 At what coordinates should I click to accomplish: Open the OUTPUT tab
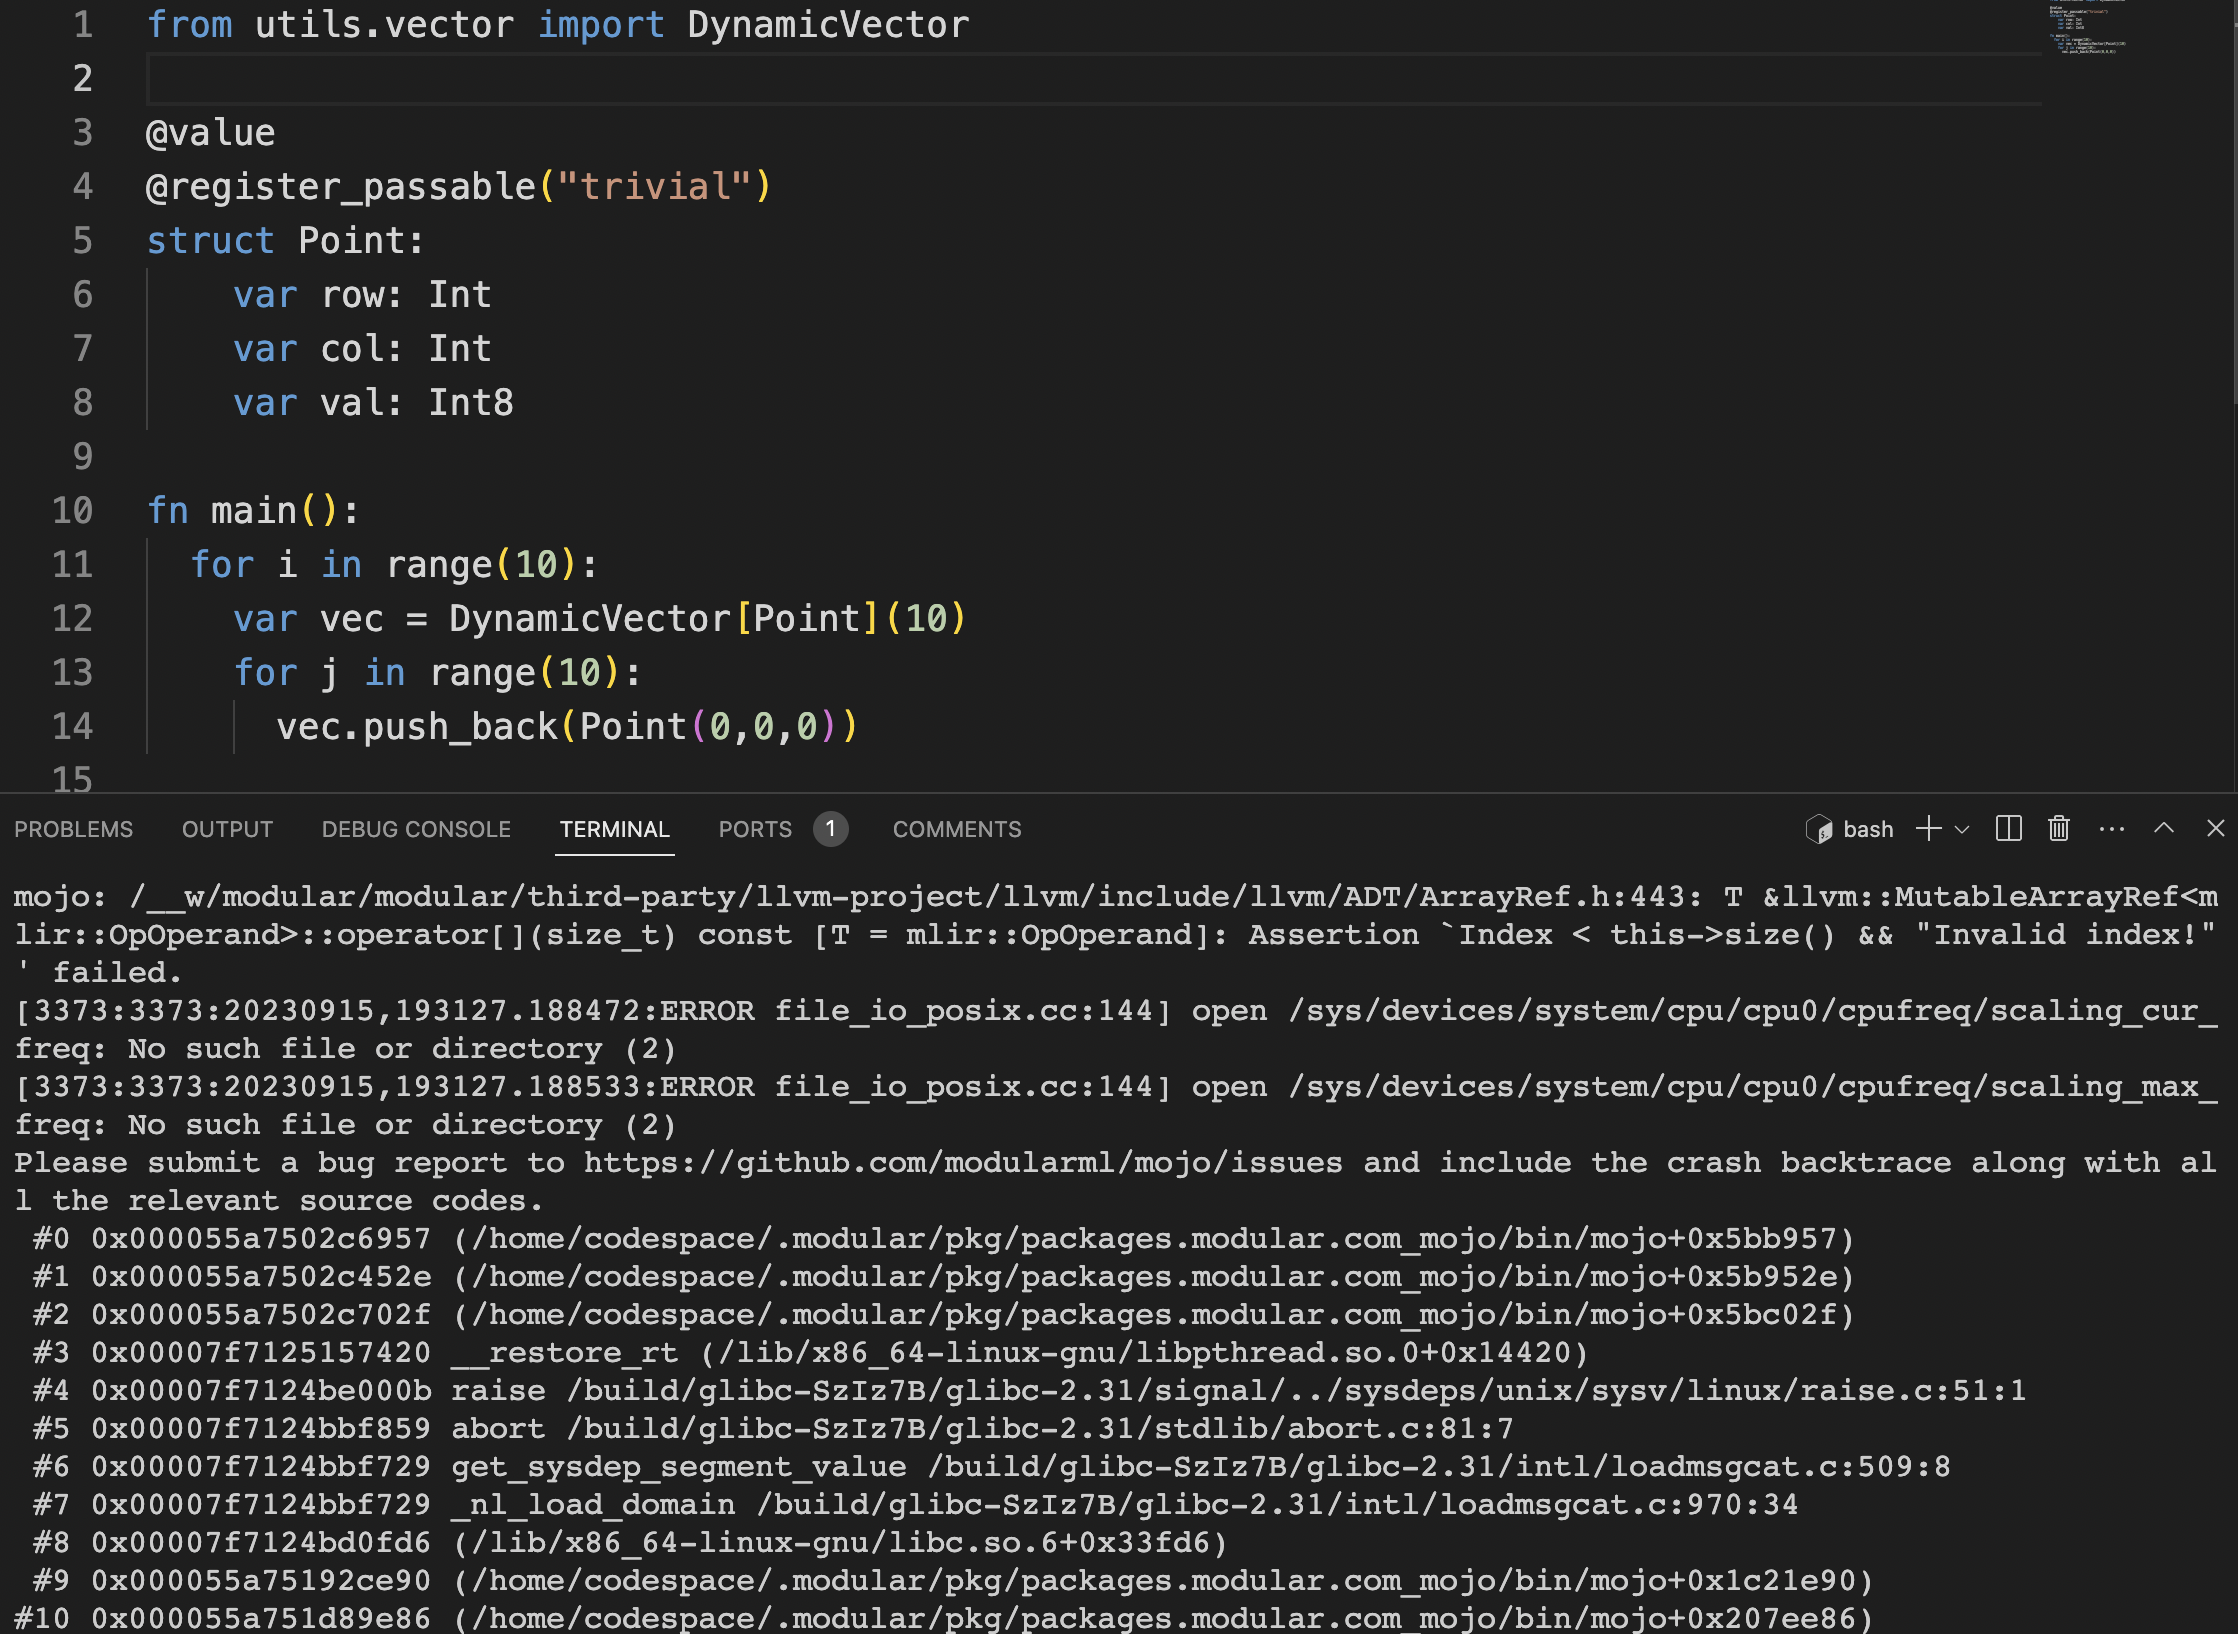[227, 829]
